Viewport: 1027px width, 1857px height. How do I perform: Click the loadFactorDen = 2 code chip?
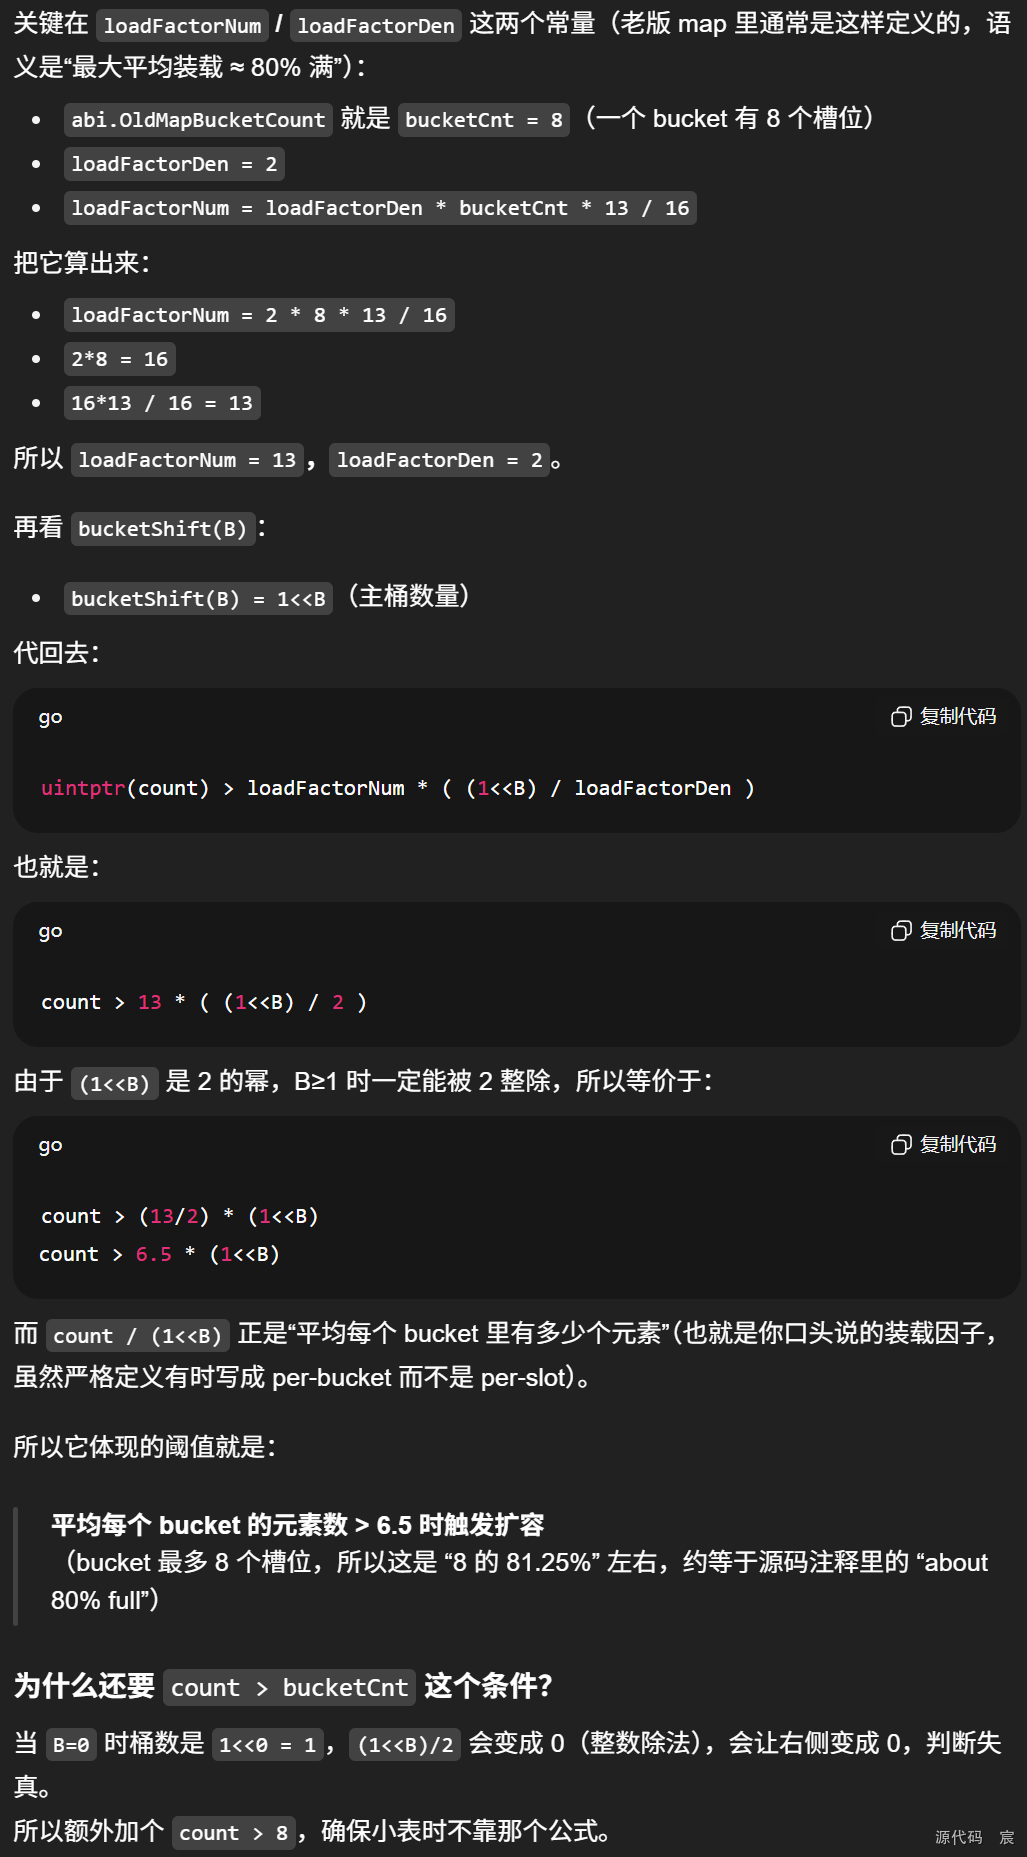click(174, 163)
